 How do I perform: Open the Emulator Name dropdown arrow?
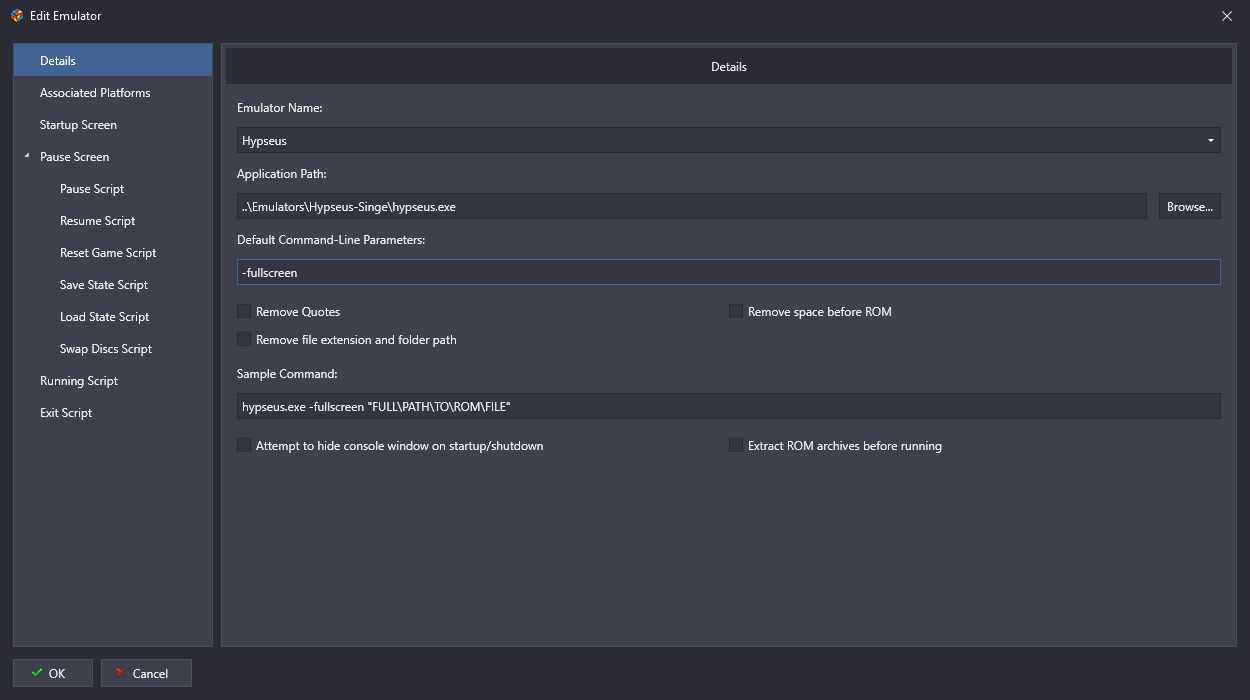coord(1211,141)
